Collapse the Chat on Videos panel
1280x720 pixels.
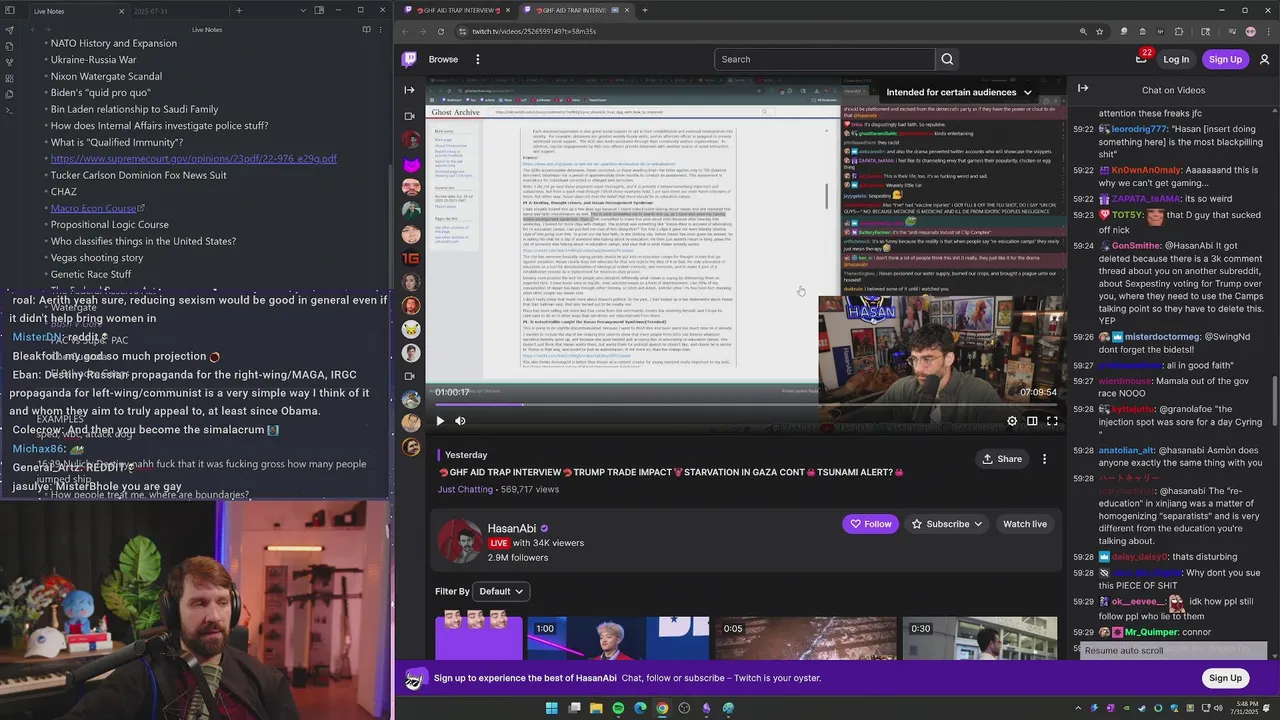pos(1083,89)
